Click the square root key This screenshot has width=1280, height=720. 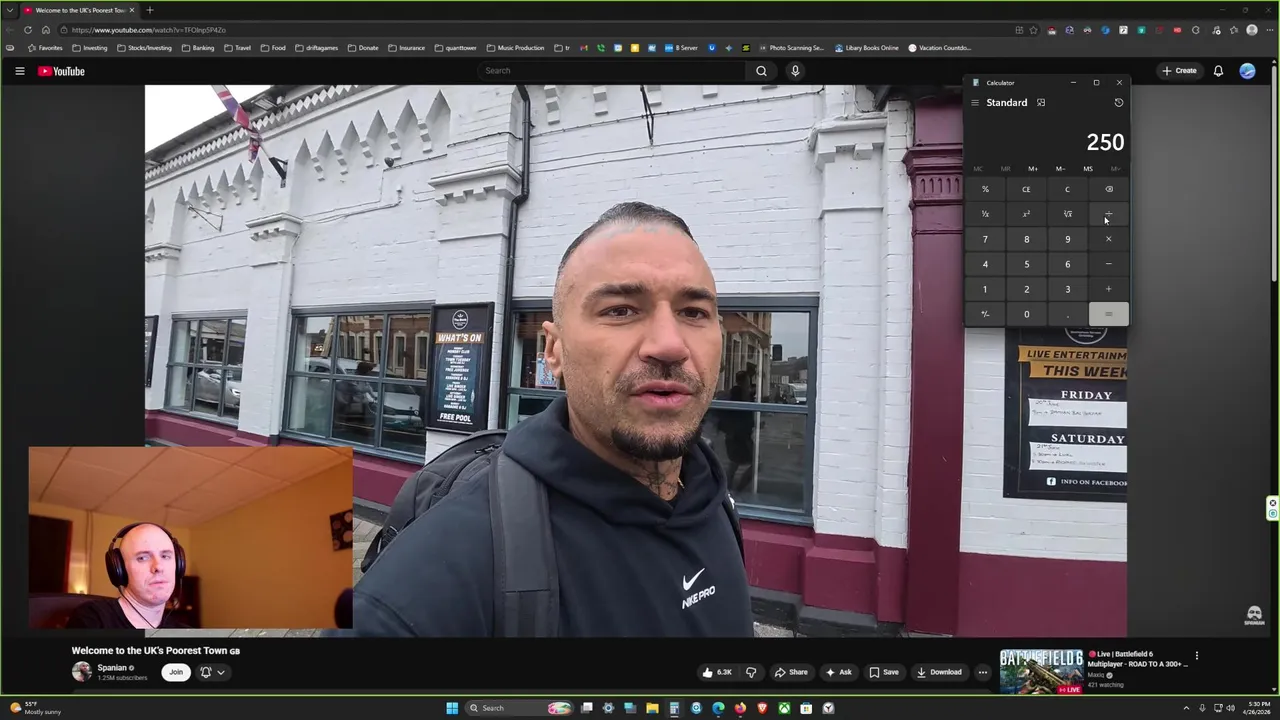[1067, 214]
